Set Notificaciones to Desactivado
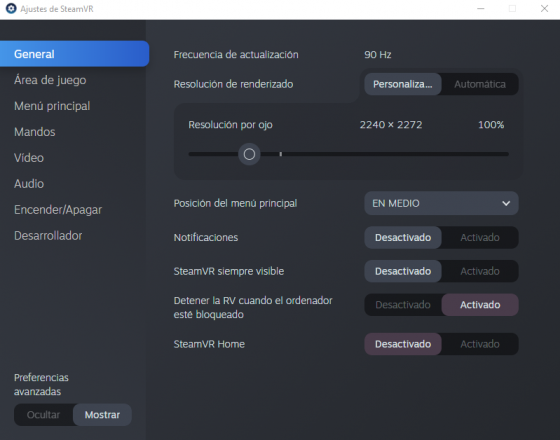This screenshot has width=560, height=440. click(403, 238)
